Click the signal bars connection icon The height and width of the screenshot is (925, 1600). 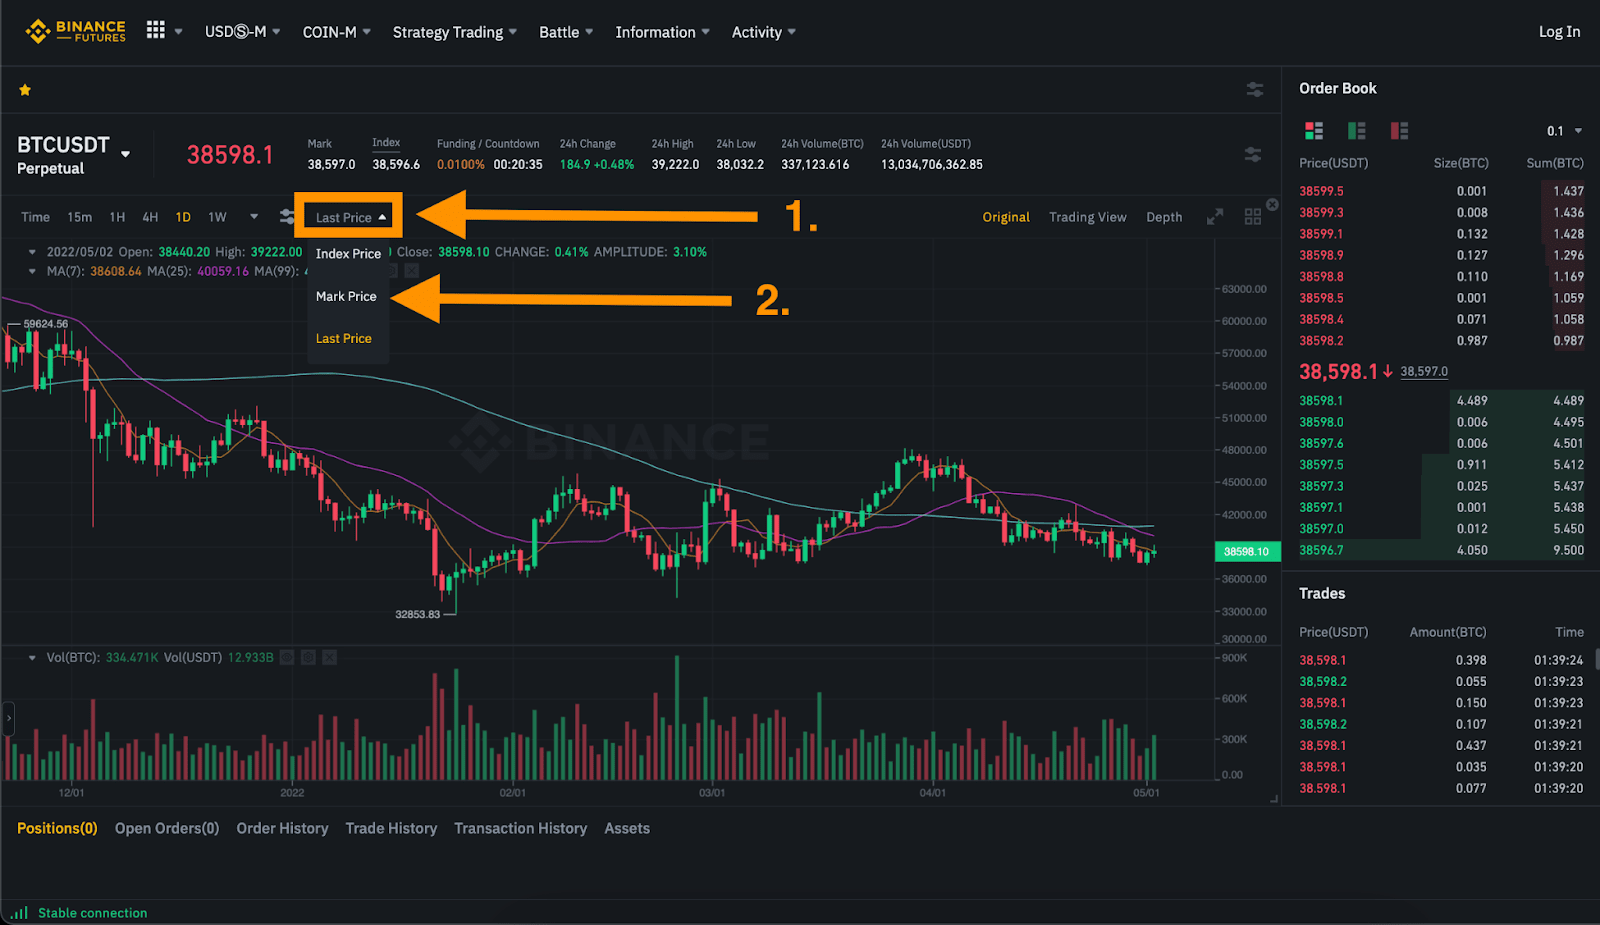[20, 912]
